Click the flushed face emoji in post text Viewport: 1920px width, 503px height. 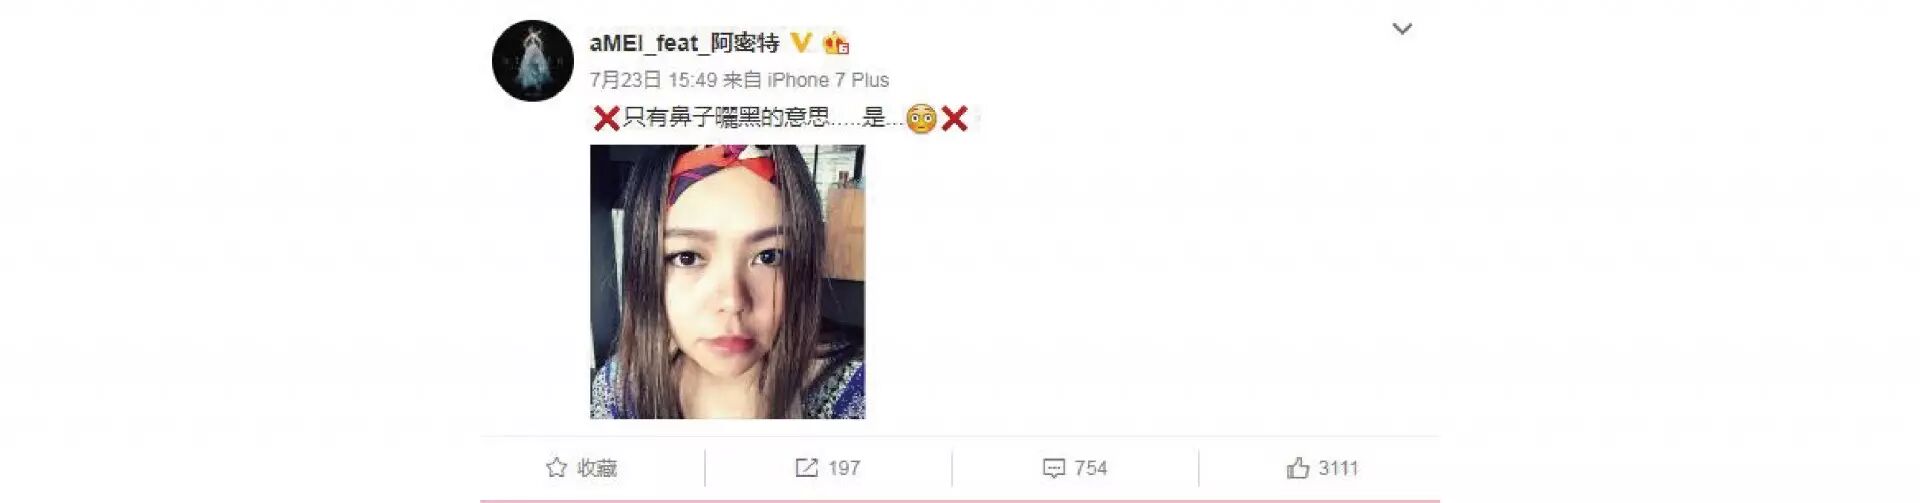[x=921, y=119]
